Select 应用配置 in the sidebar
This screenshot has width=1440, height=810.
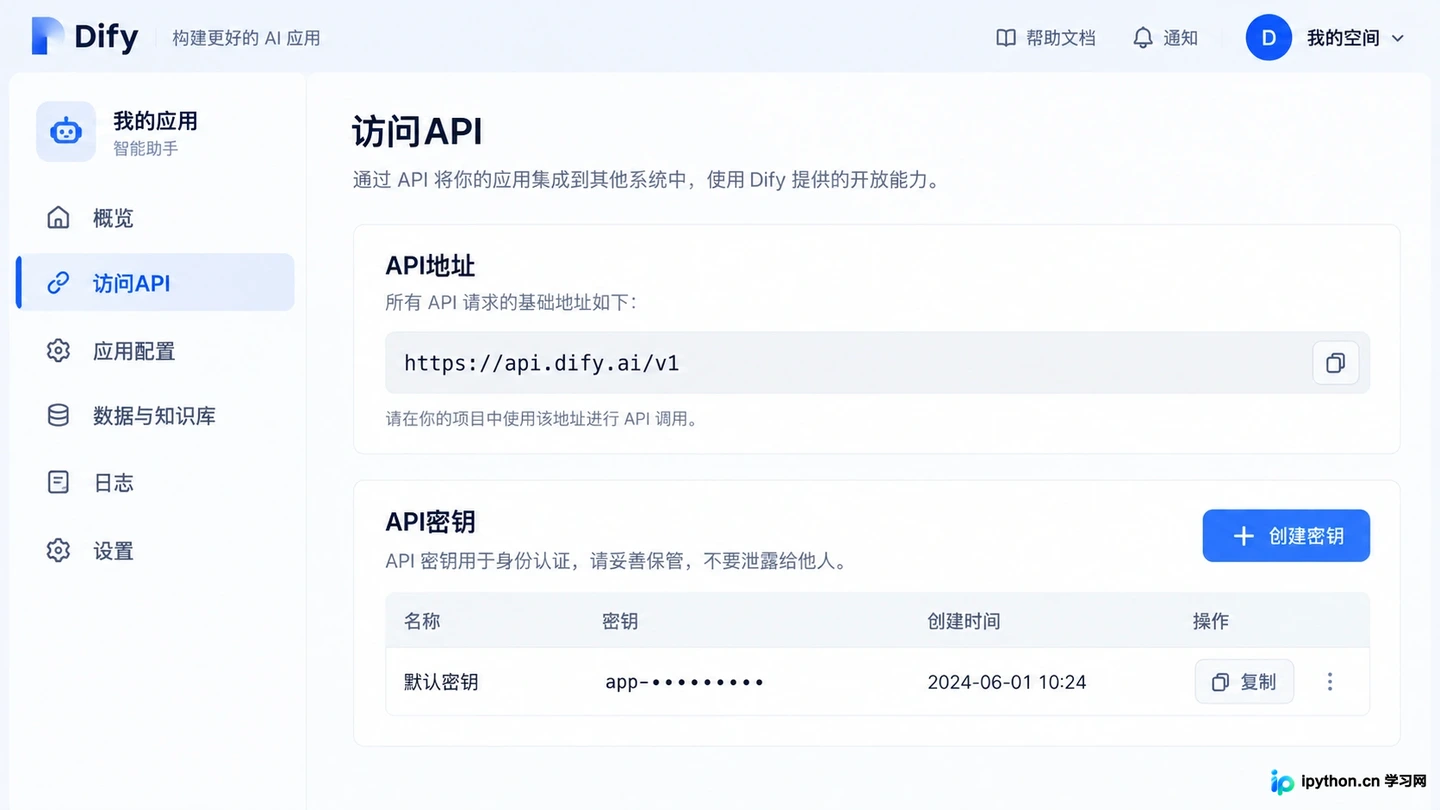pos(155,351)
